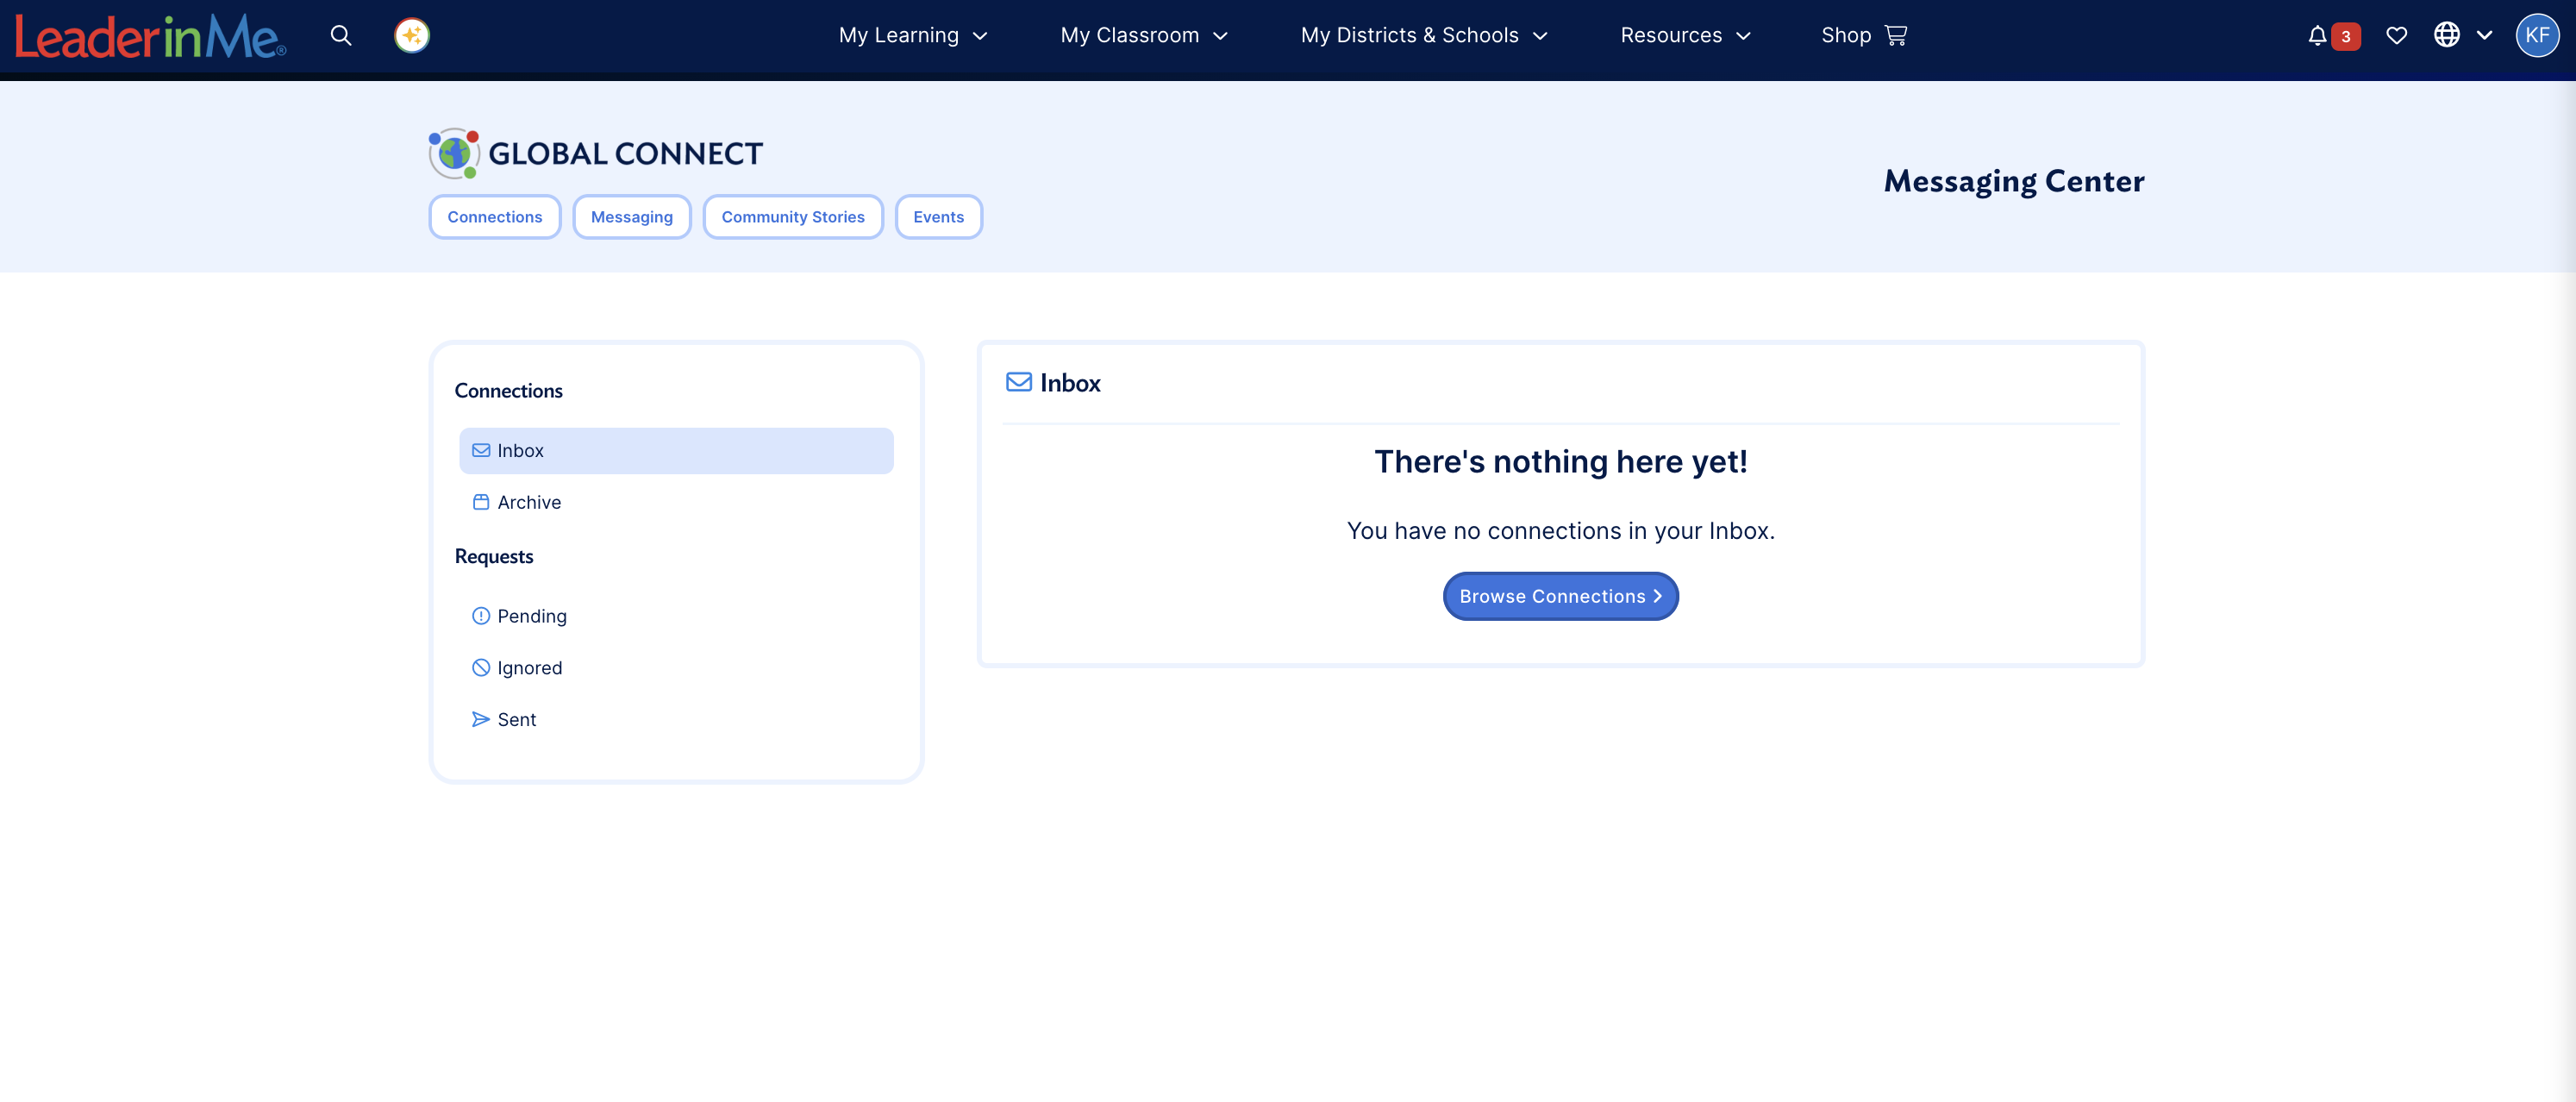The image size is (2576, 1102).
Task: Expand the My Learning dropdown chevron
Action: pos(980,36)
